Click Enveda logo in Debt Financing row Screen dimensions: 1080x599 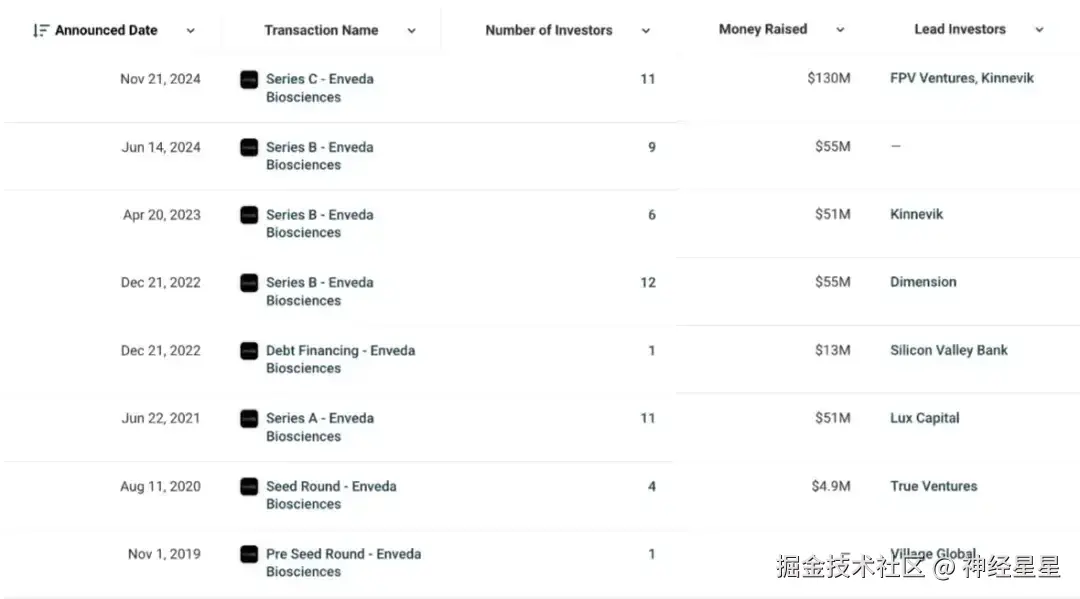click(x=249, y=351)
